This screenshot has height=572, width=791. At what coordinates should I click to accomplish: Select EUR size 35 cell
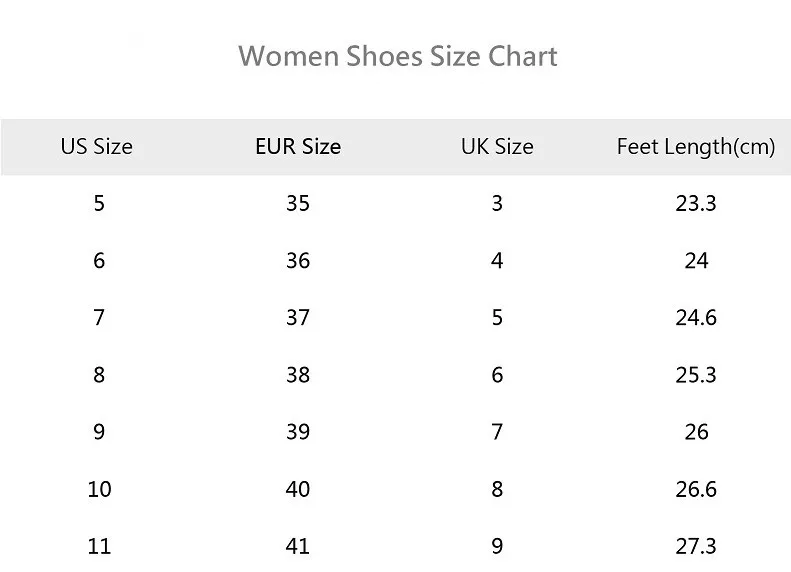coord(298,204)
